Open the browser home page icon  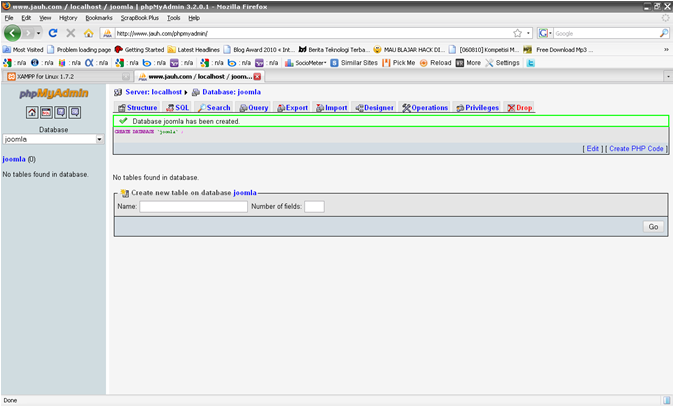[89, 33]
